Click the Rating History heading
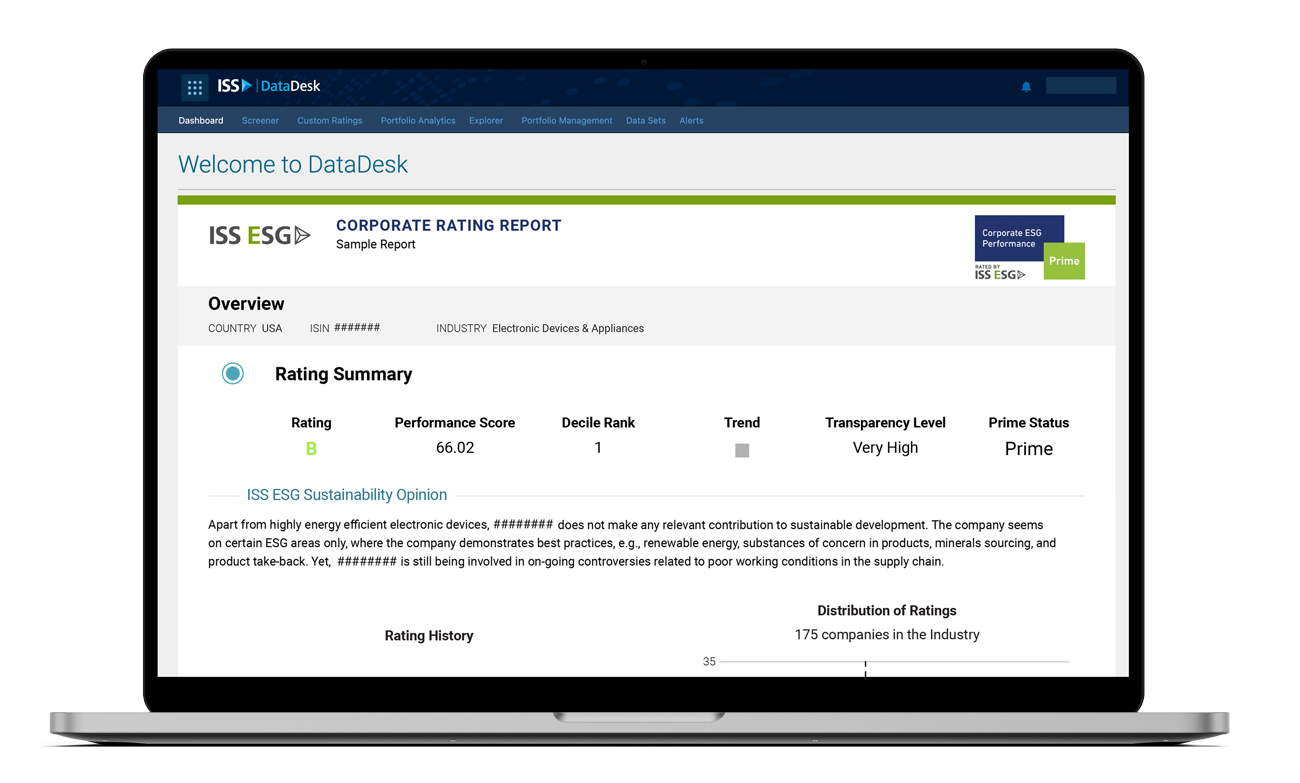Viewport: 1300px width, 783px height. point(429,636)
